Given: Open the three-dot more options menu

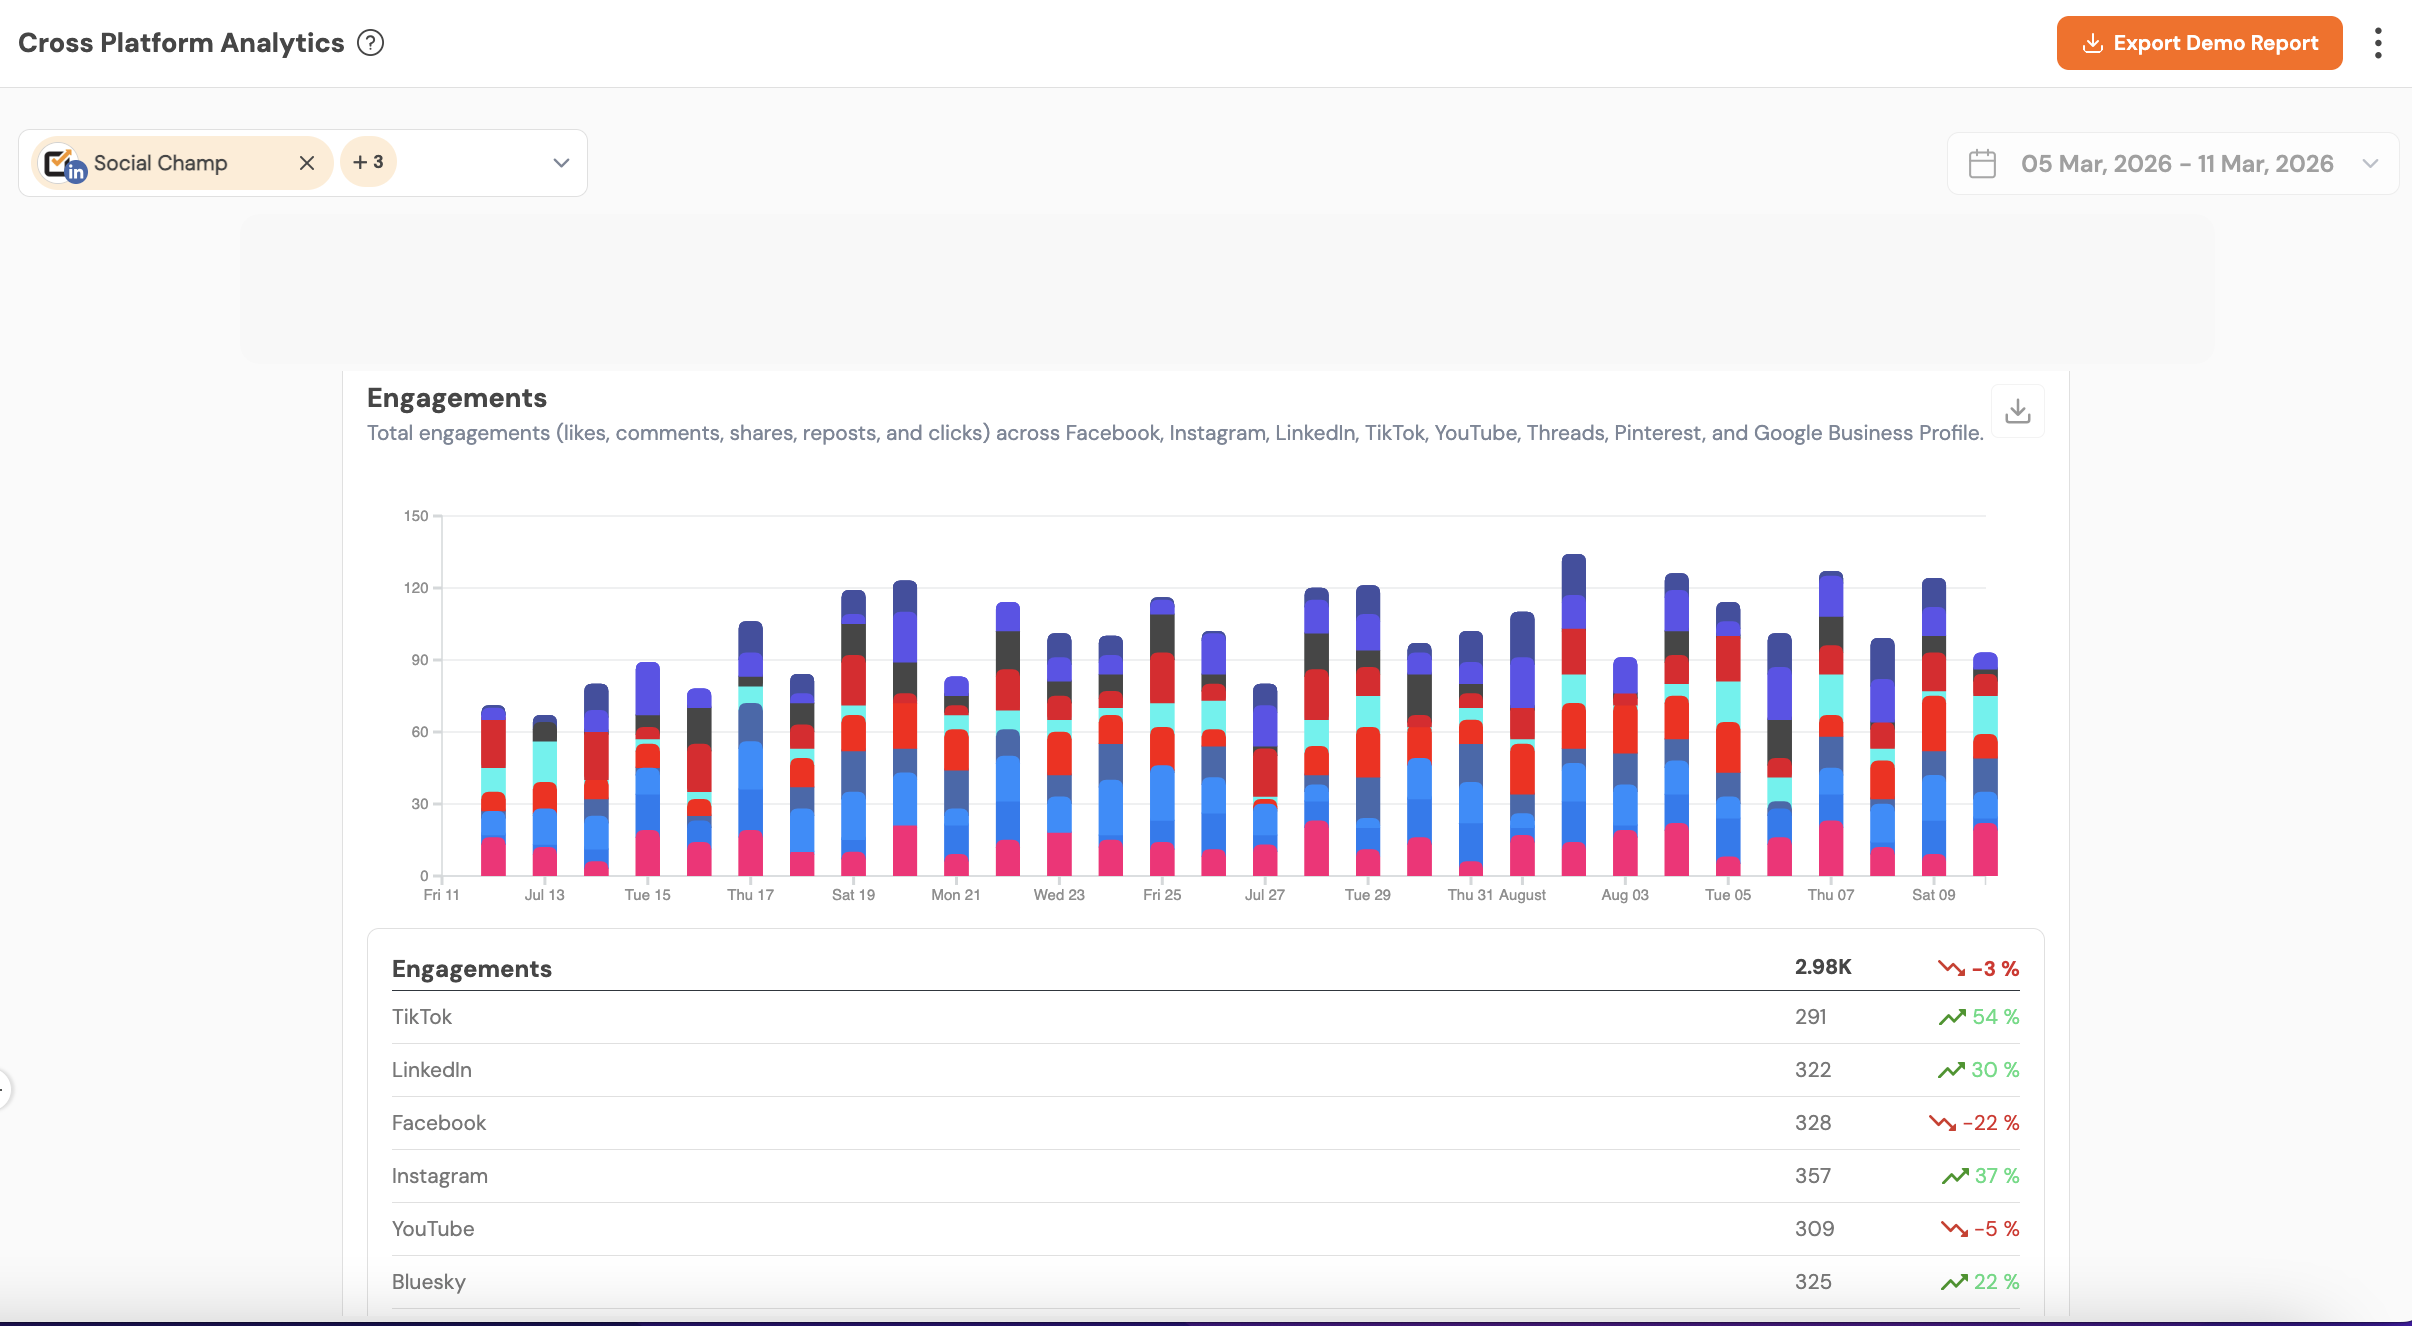Looking at the screenshot, I should [x=2378, y=43].
